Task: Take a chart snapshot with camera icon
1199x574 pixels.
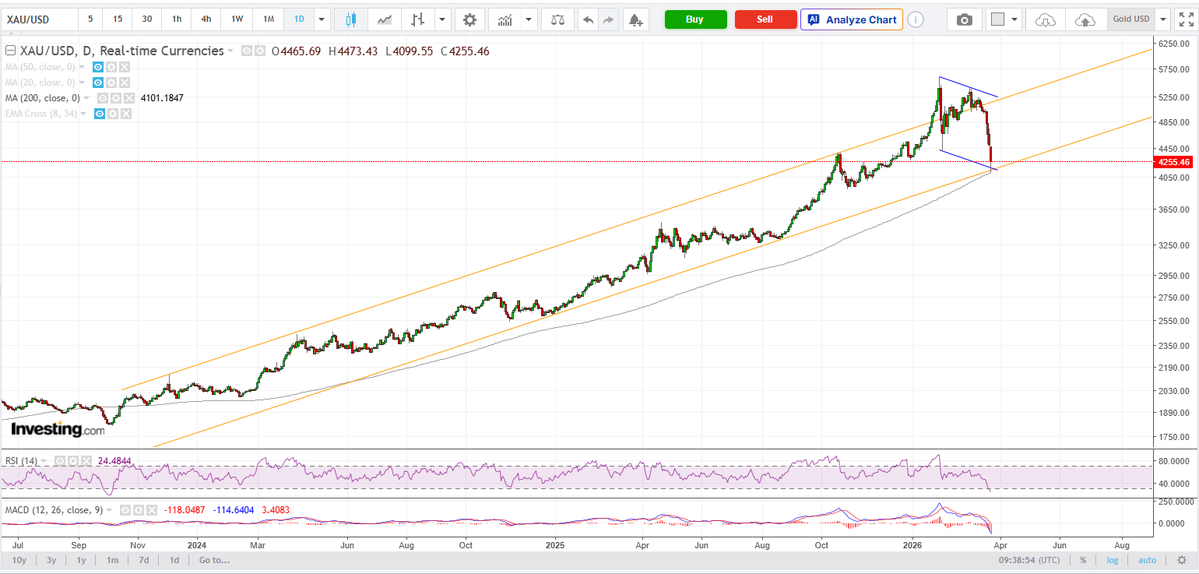Action: (965, 19)
